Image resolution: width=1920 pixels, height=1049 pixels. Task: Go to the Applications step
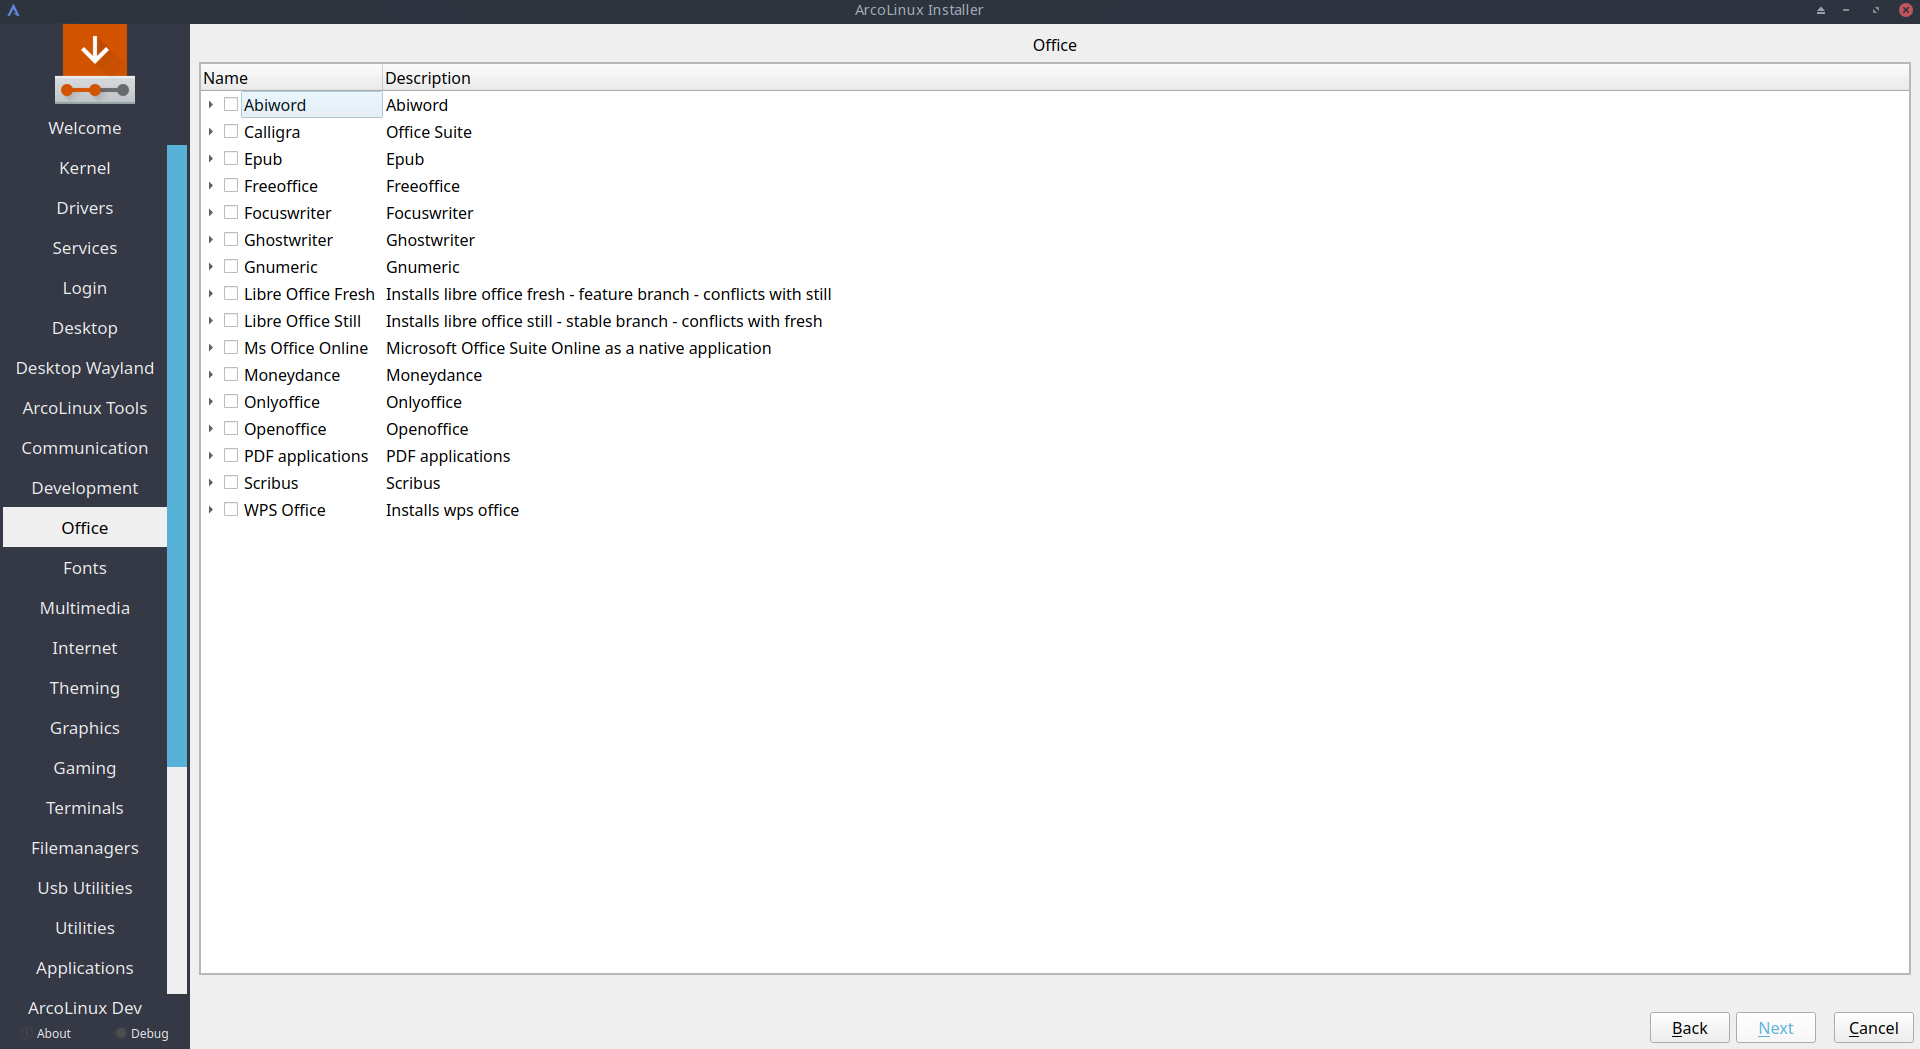85,968
